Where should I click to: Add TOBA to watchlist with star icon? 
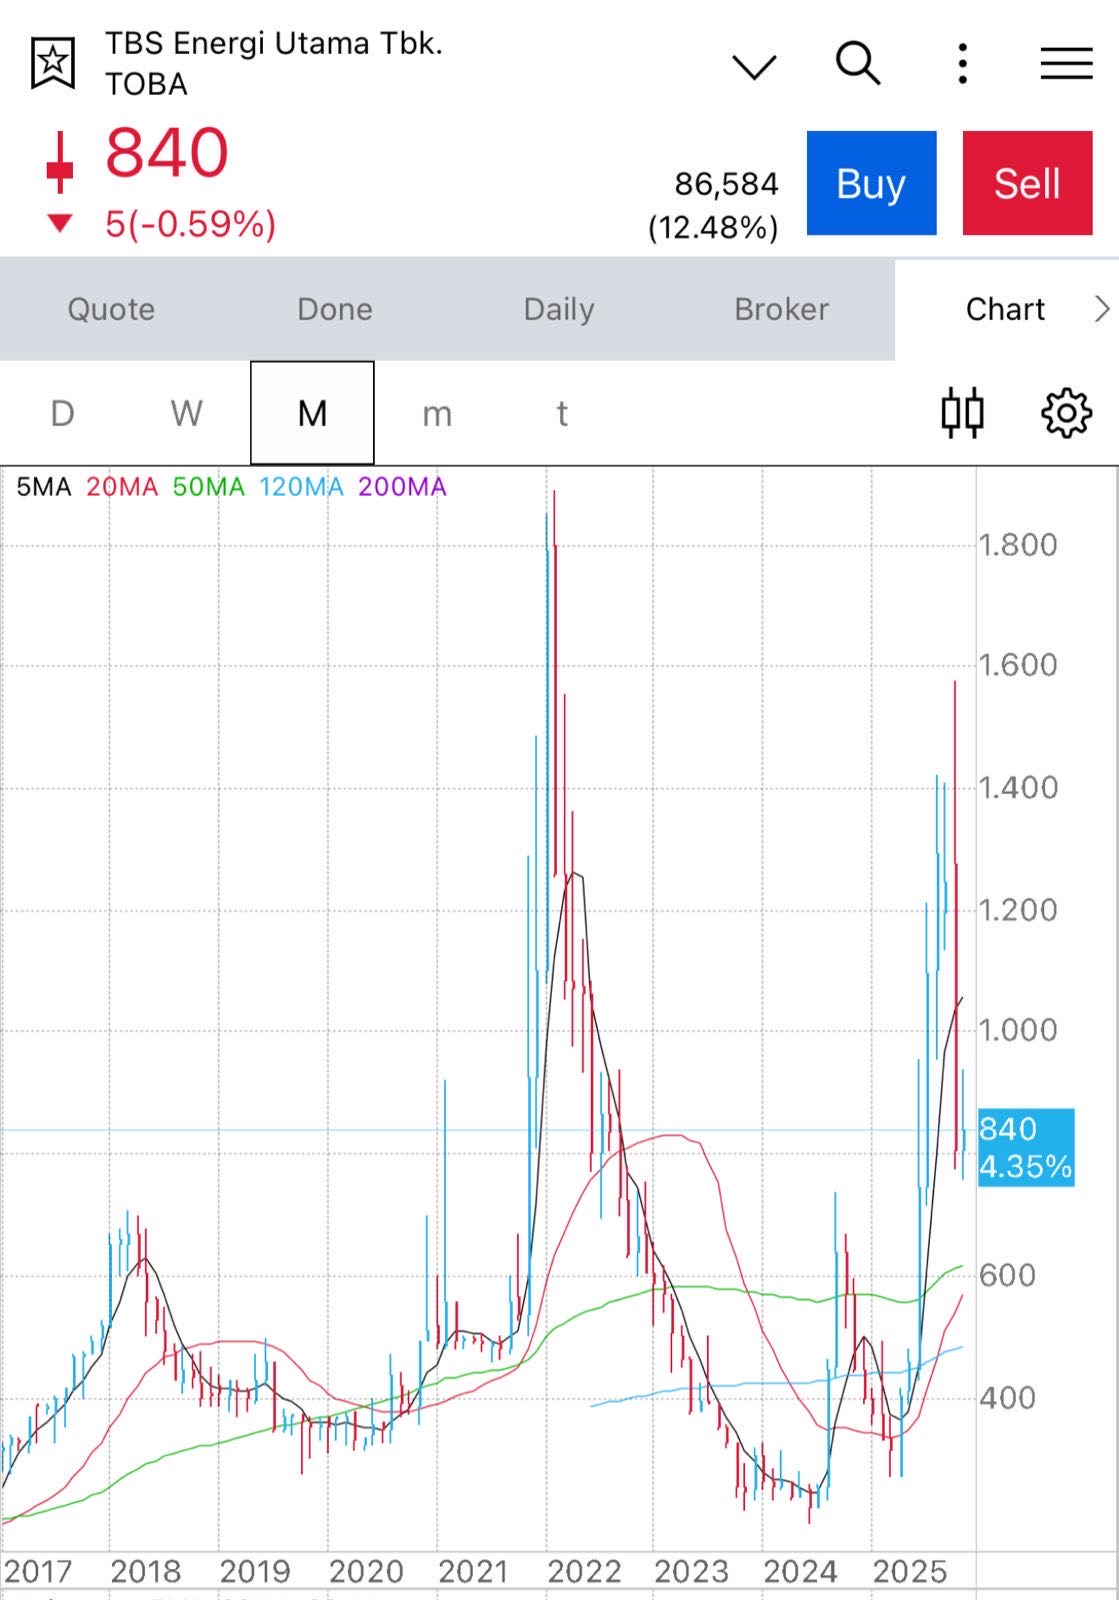point(53,64)
